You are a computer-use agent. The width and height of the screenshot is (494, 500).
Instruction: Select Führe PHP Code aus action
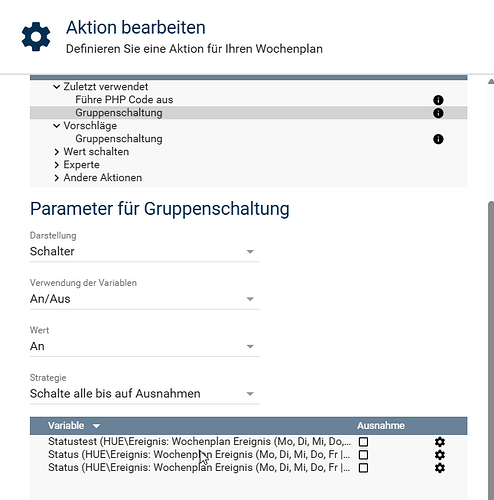coord(124,100)
